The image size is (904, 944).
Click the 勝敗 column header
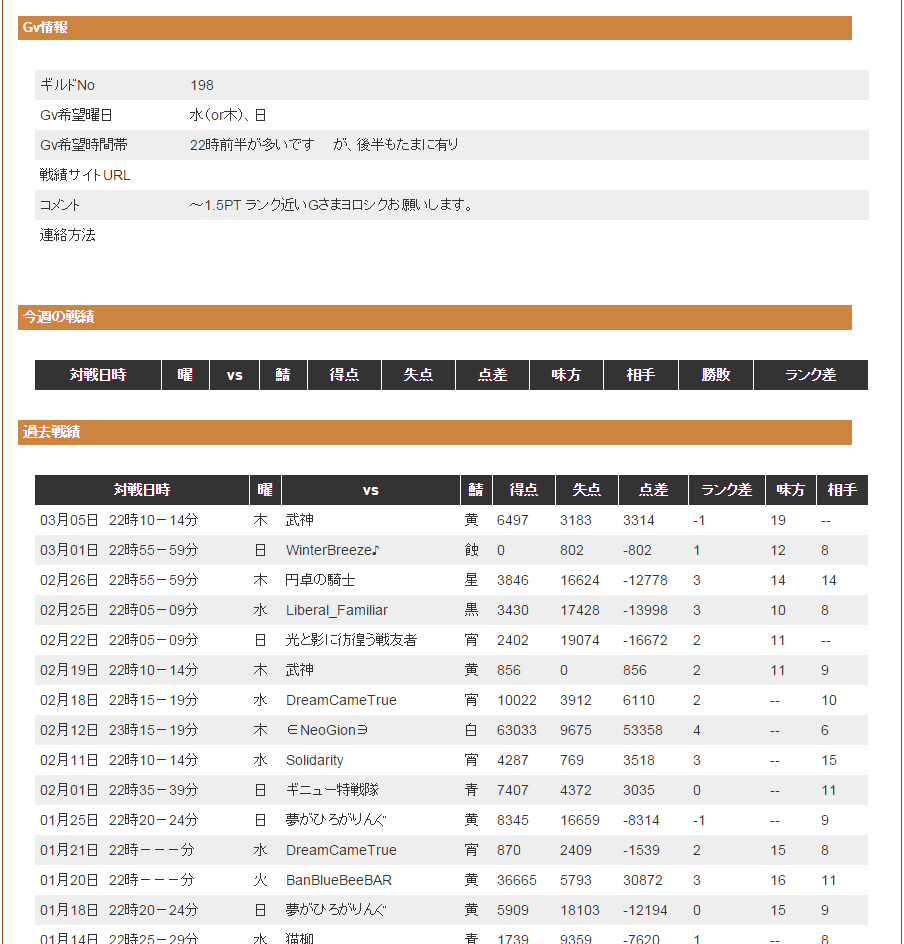tap(715, 375)
